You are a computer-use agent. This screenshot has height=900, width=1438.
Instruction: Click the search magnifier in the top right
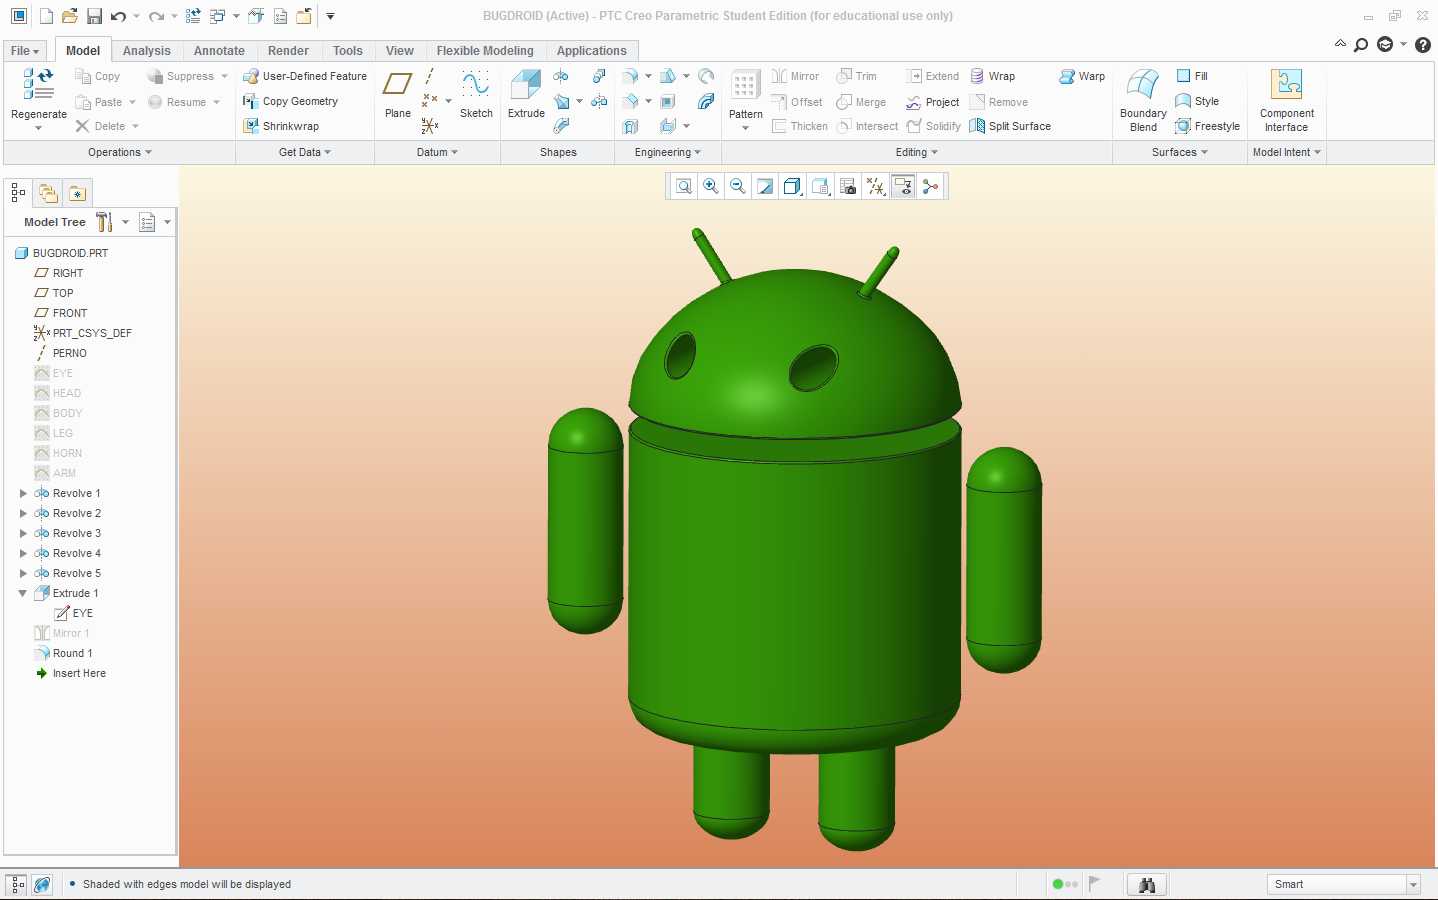click(x=1361, y=44)
